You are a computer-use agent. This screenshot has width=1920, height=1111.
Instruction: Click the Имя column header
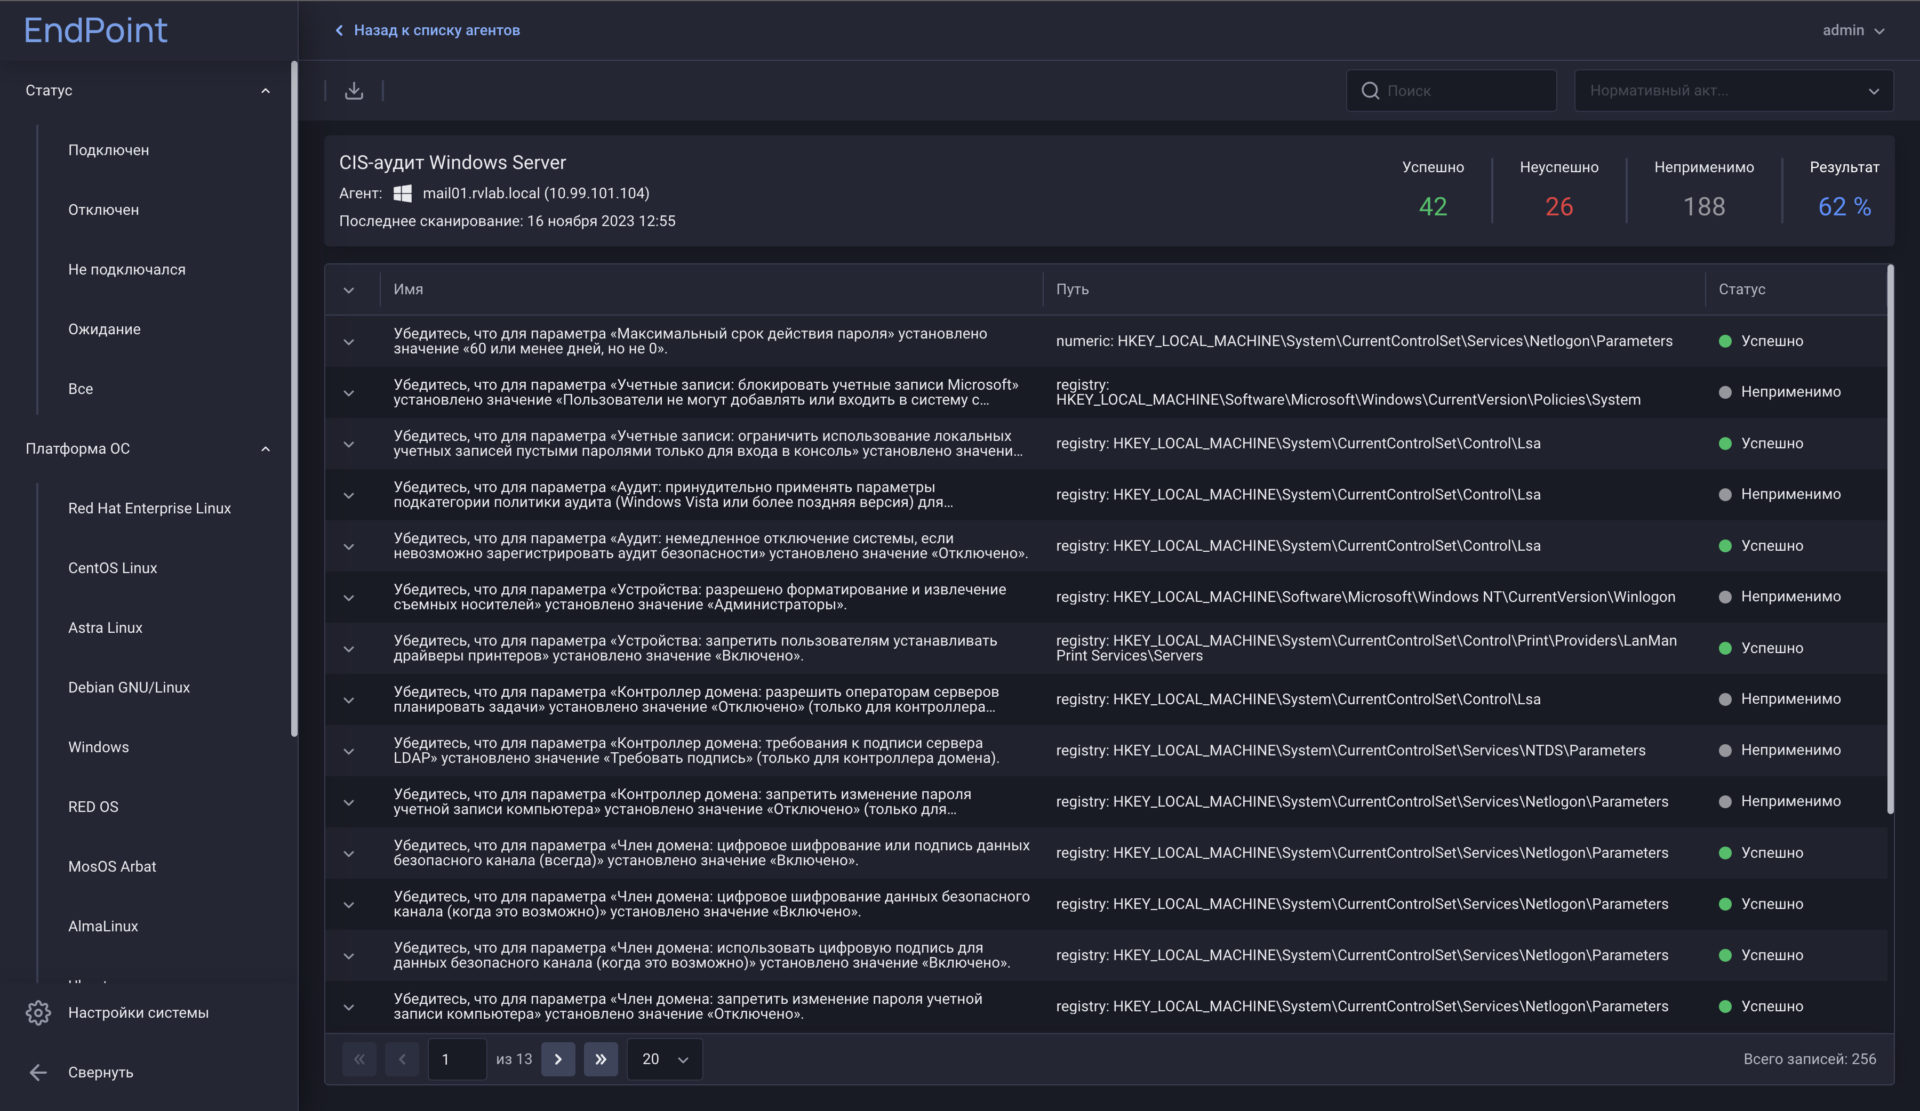(408, 290)
